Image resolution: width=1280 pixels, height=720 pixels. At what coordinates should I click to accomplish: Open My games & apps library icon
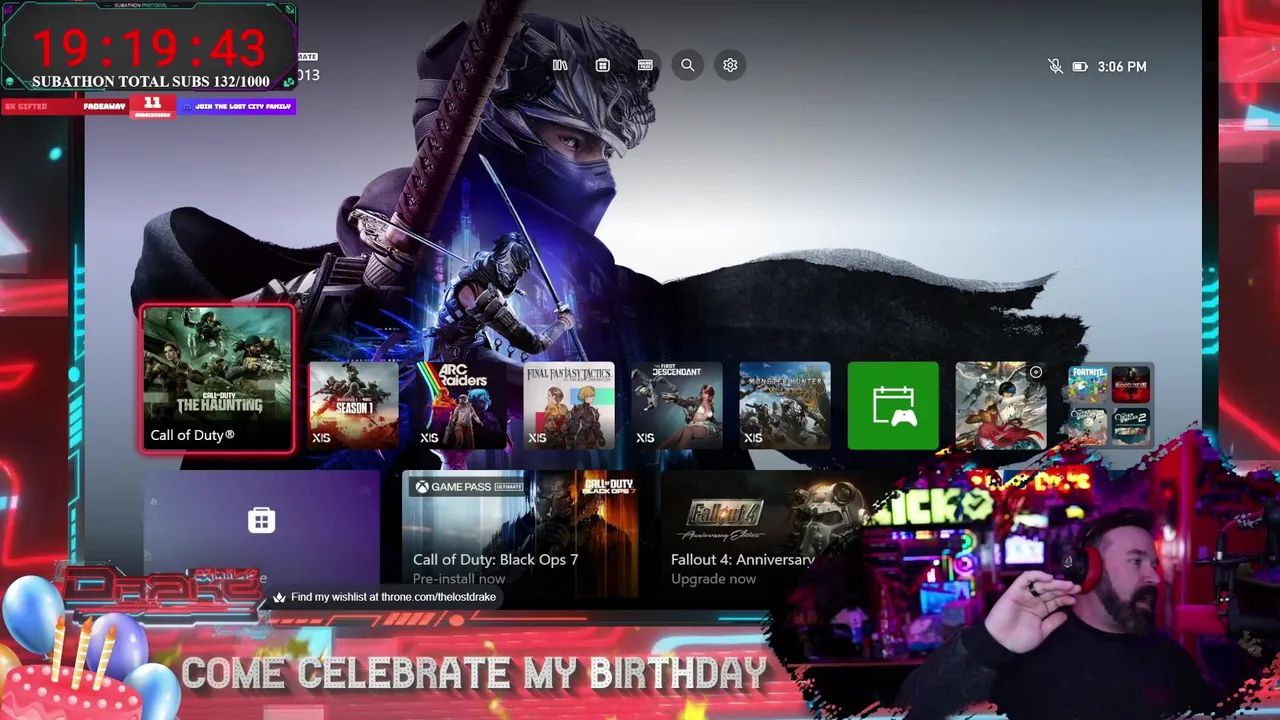point(560,65)
